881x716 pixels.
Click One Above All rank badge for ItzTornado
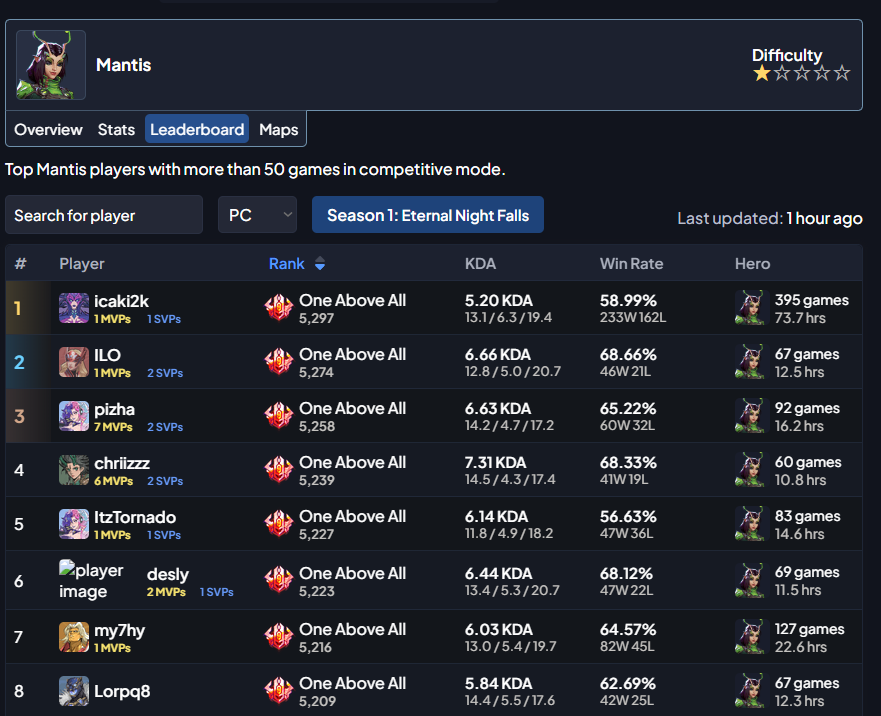(x=279, y=523)
